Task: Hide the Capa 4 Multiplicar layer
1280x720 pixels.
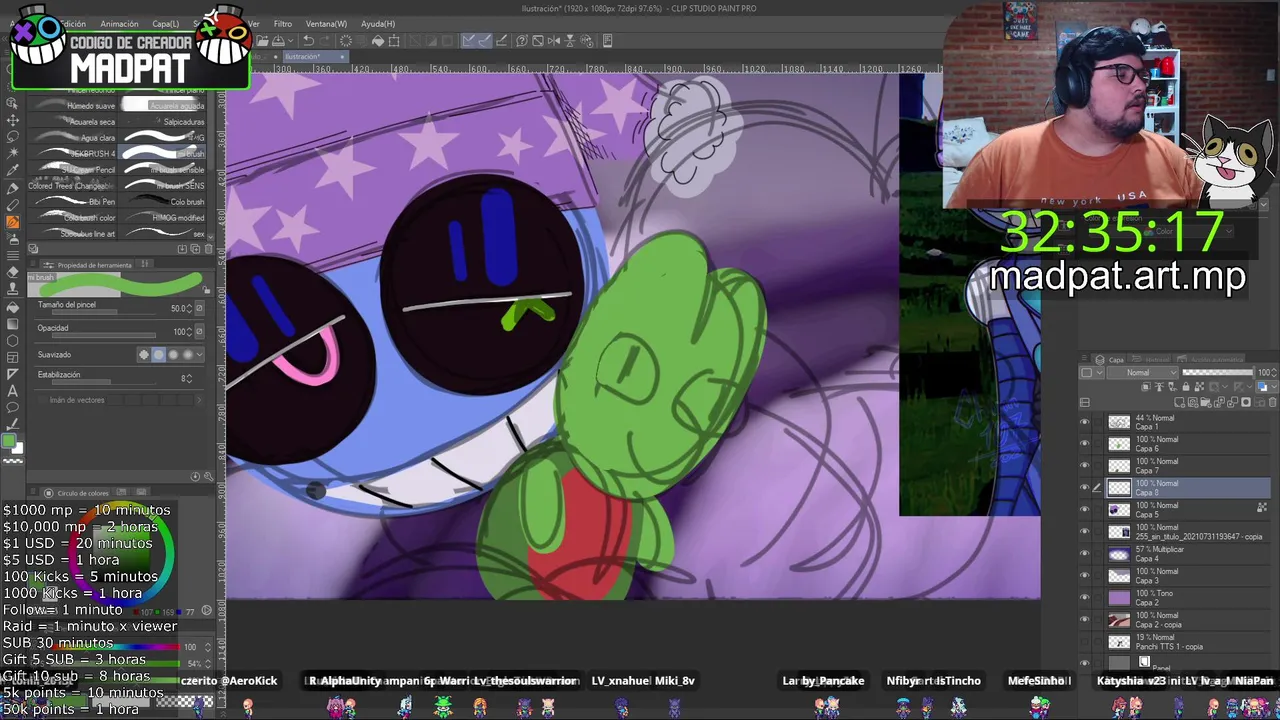Action: click(x=1085, y=554)
